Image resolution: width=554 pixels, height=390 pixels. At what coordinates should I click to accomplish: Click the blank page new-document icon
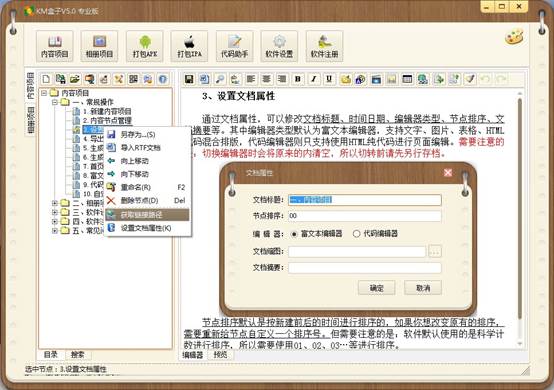tap(46, 79)
